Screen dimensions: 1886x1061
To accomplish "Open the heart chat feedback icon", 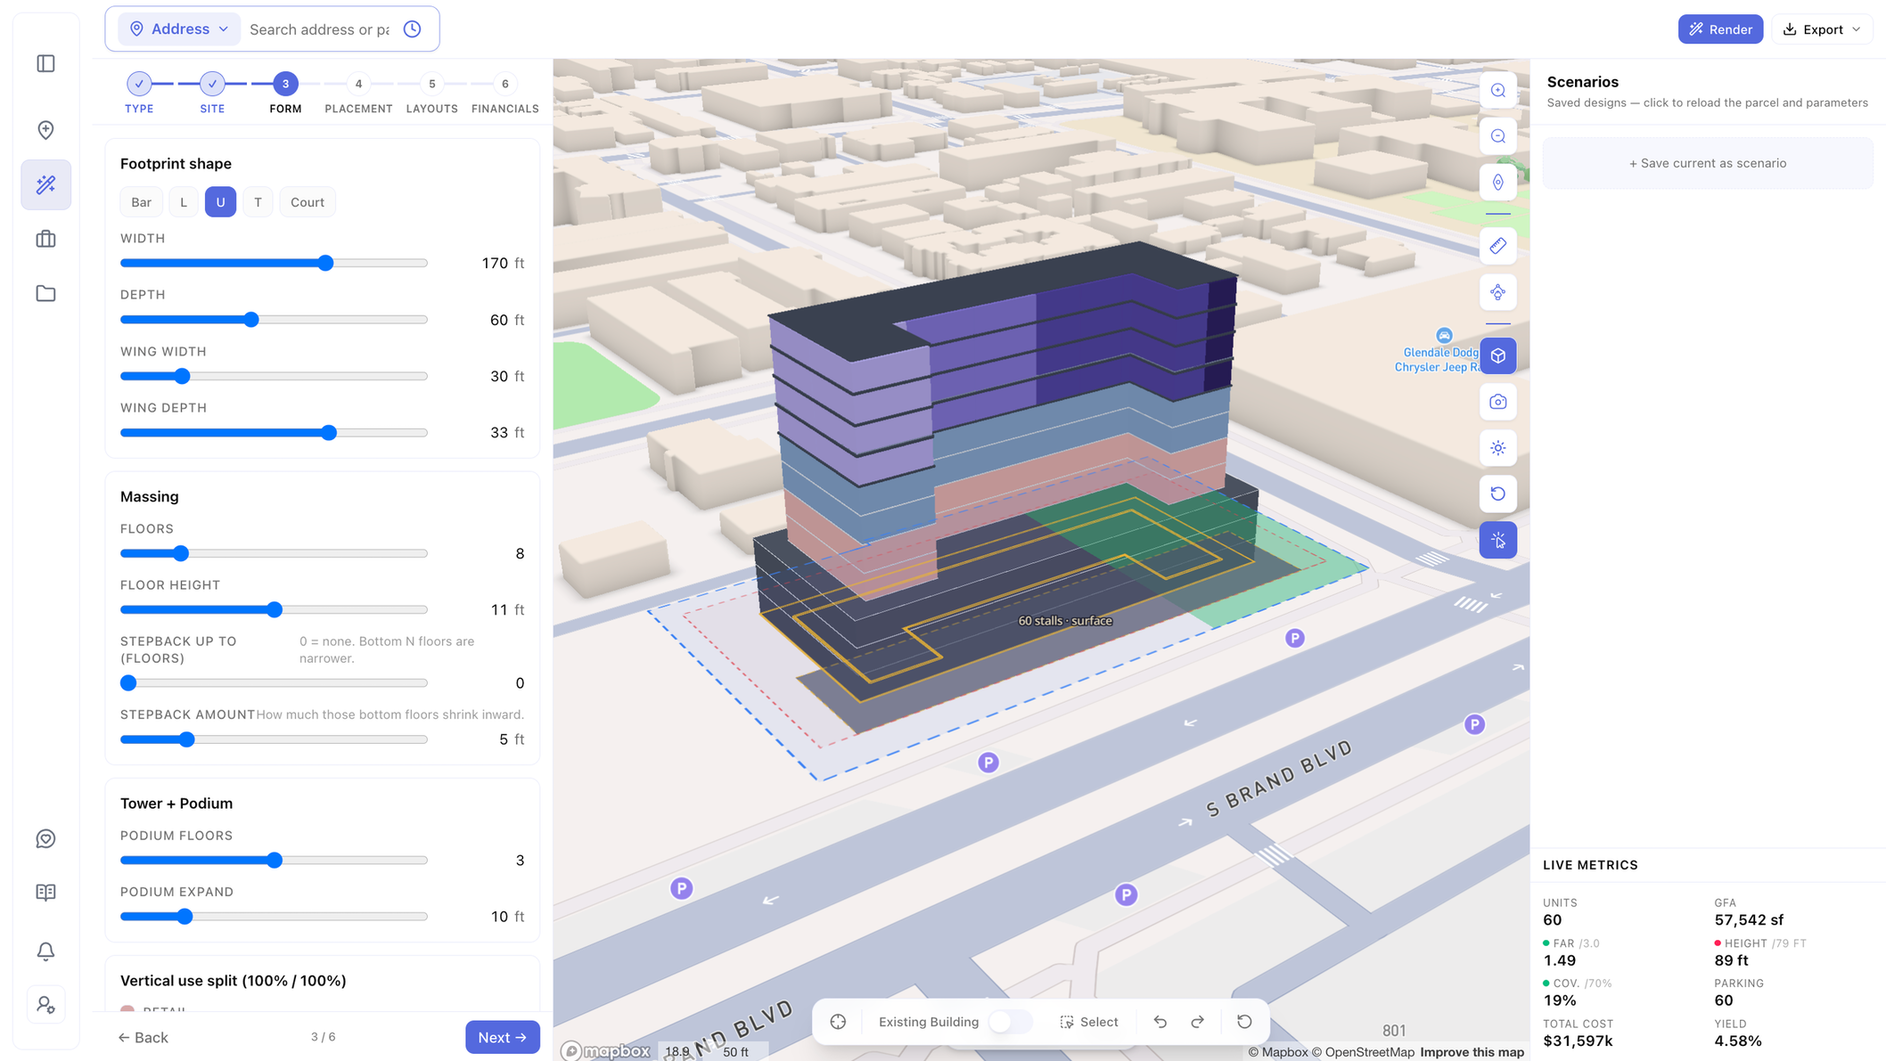I will [x=46, y=839].
